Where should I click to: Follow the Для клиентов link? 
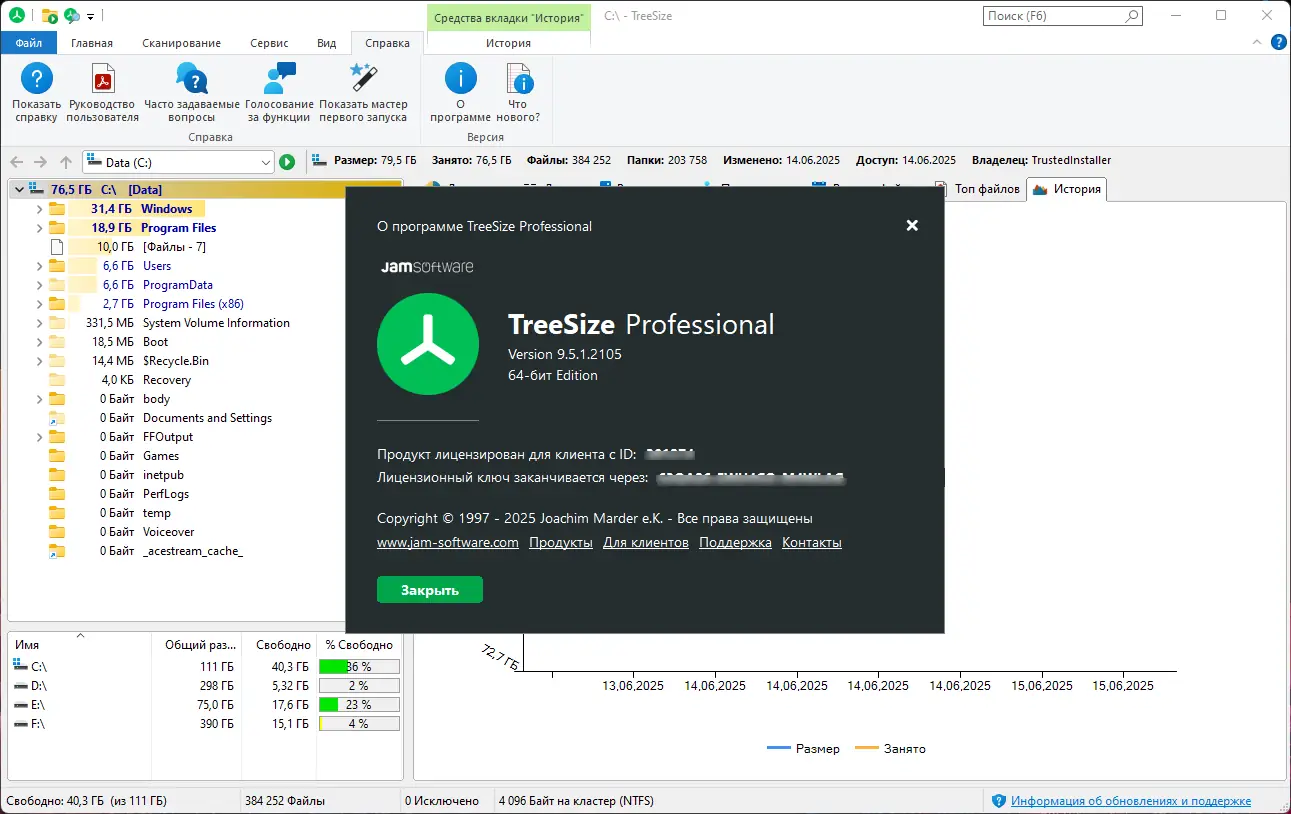coord(646,543)
